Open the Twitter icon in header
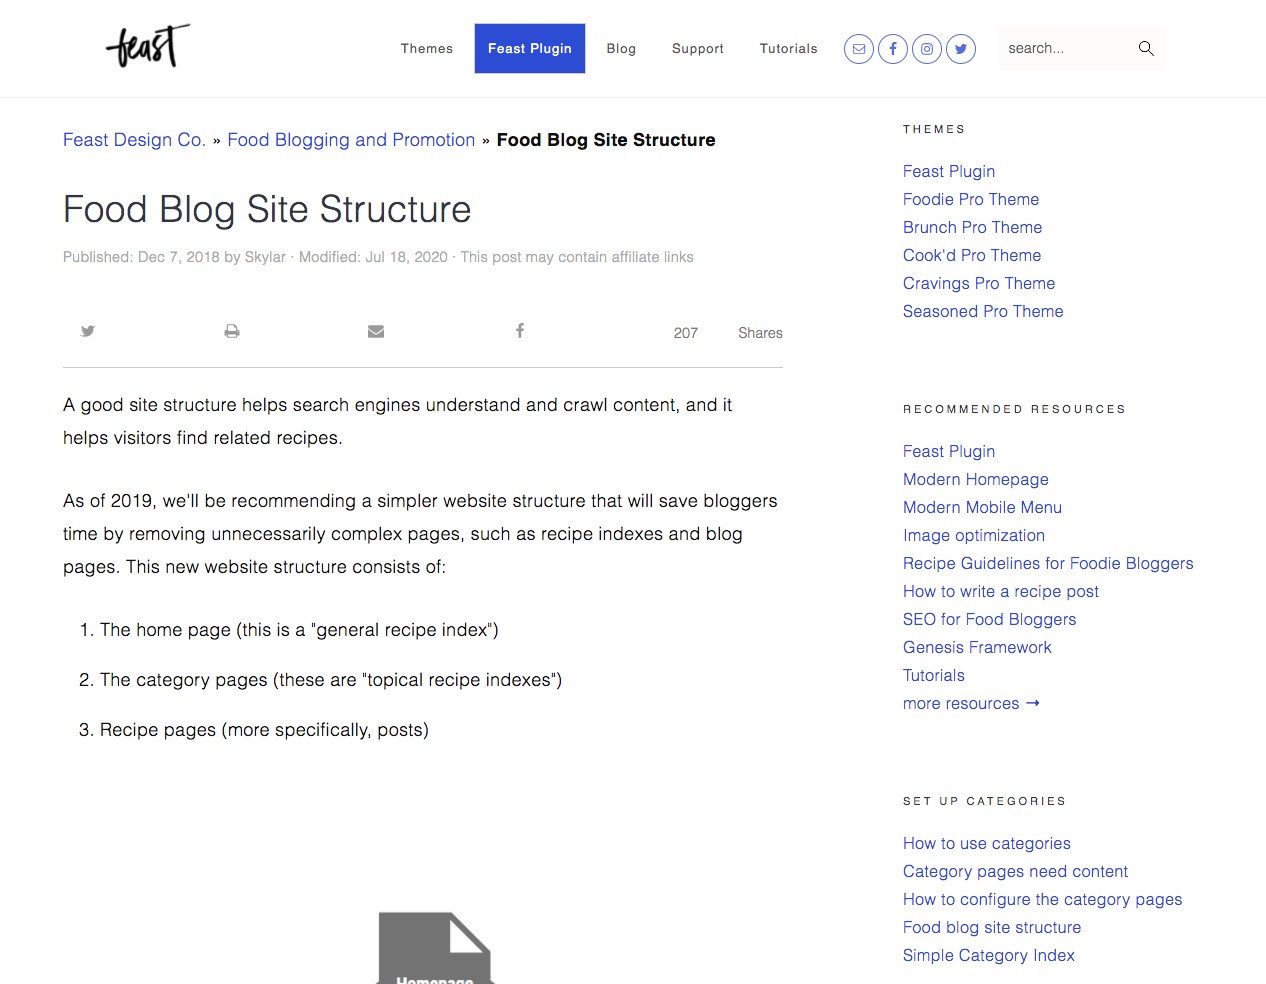This screenshot has width=1266, height=984. point(961,49)
